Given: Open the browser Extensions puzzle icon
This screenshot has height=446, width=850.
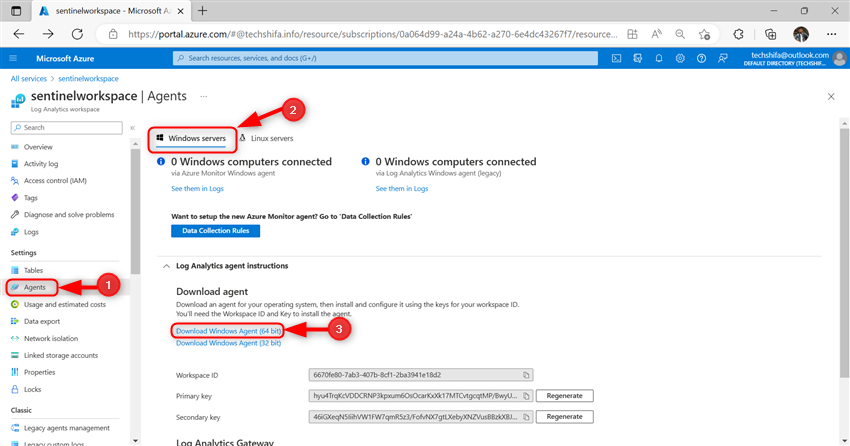Looking at the screenshot, I should (738, 34).
